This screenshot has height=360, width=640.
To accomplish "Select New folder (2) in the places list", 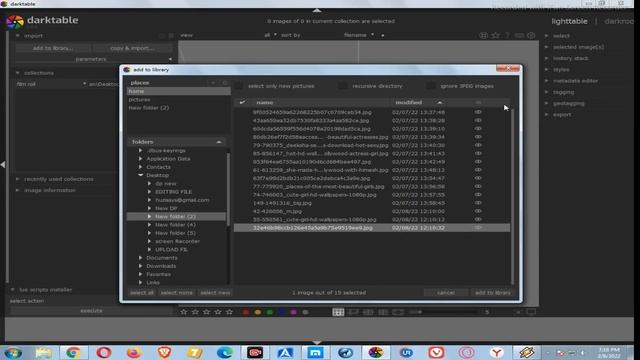I will pos(178,108).
